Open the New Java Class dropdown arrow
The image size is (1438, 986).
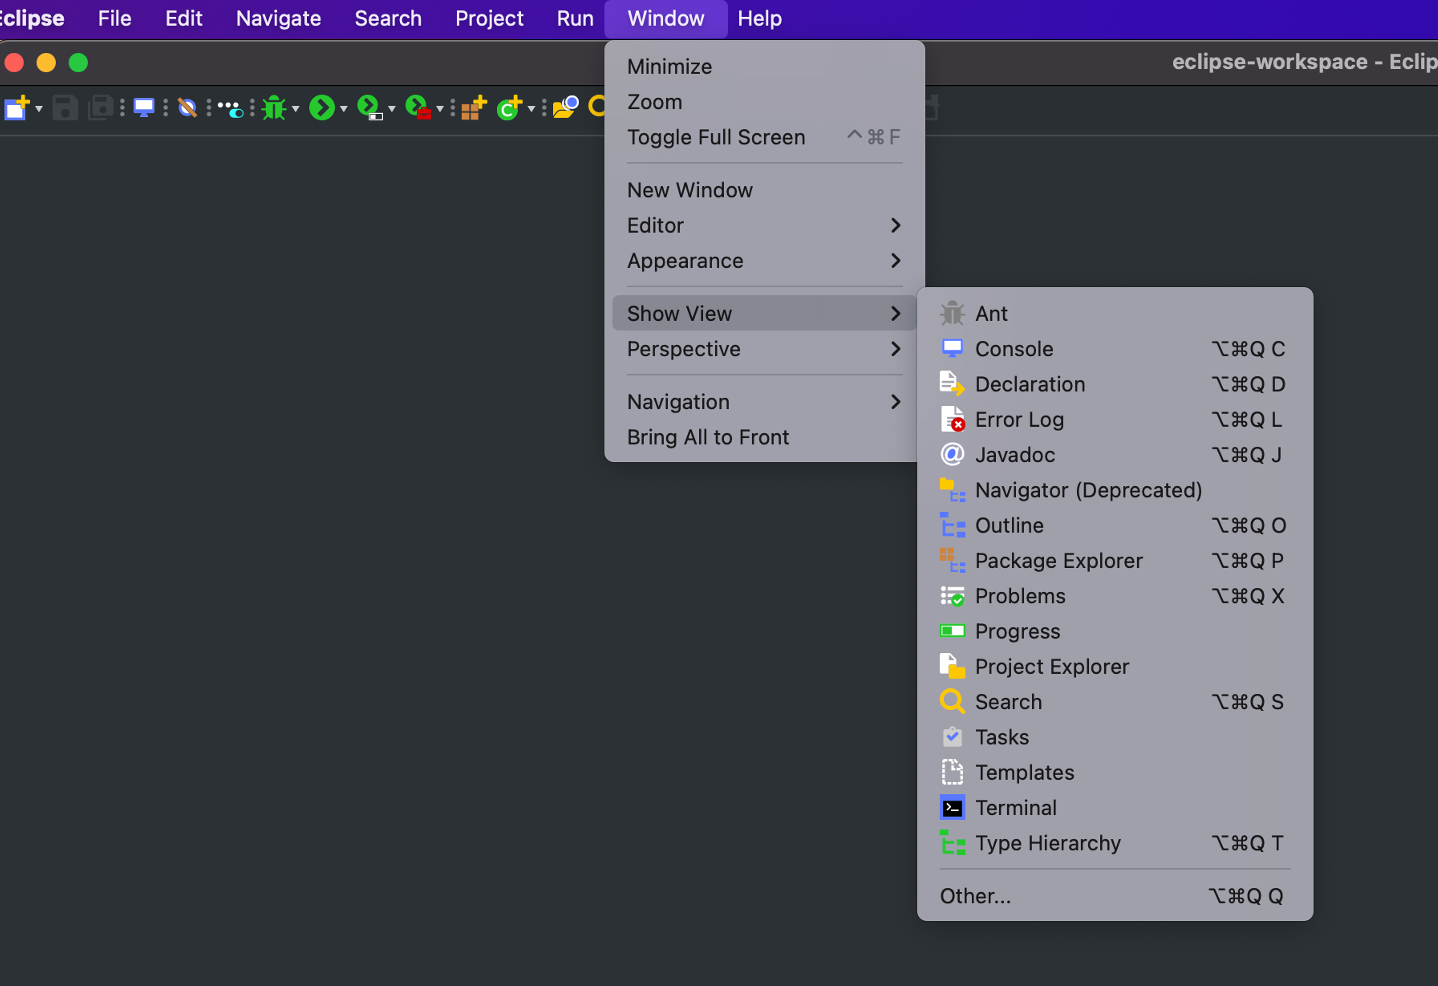point(531,108)
